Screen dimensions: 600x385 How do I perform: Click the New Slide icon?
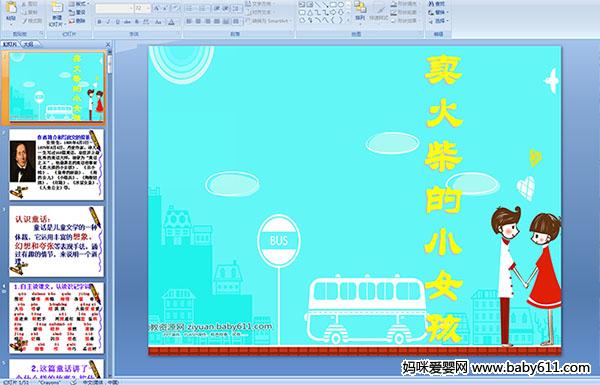point(57,11)
